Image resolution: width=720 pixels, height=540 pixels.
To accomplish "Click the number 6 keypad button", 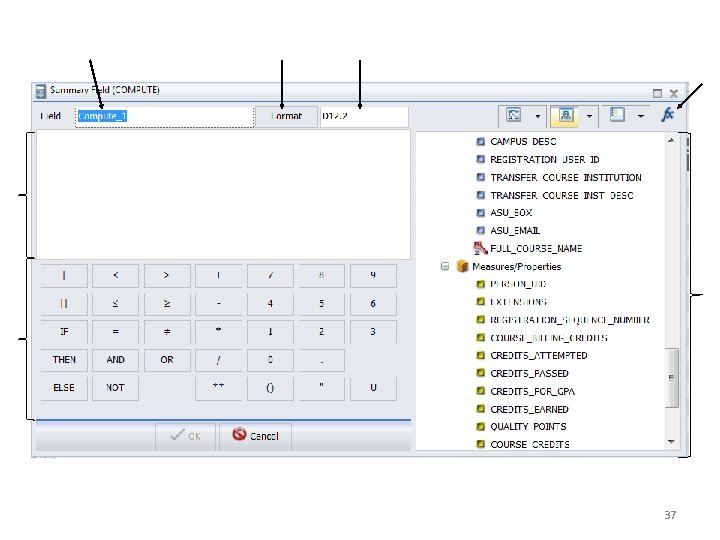I will 373,304.
